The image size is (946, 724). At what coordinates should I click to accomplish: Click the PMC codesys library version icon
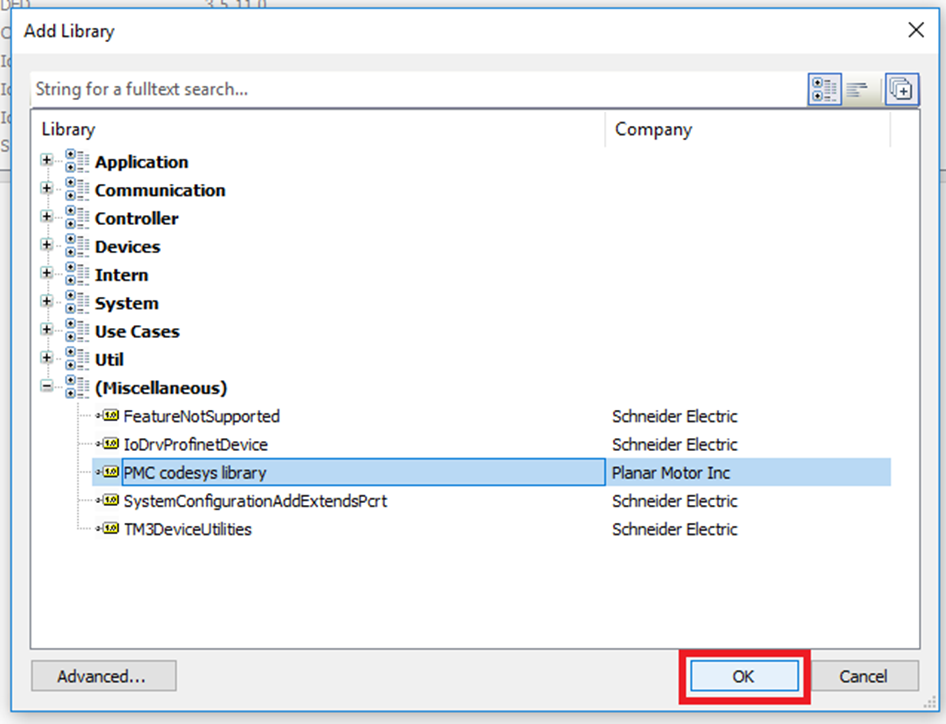coord(108,472)
